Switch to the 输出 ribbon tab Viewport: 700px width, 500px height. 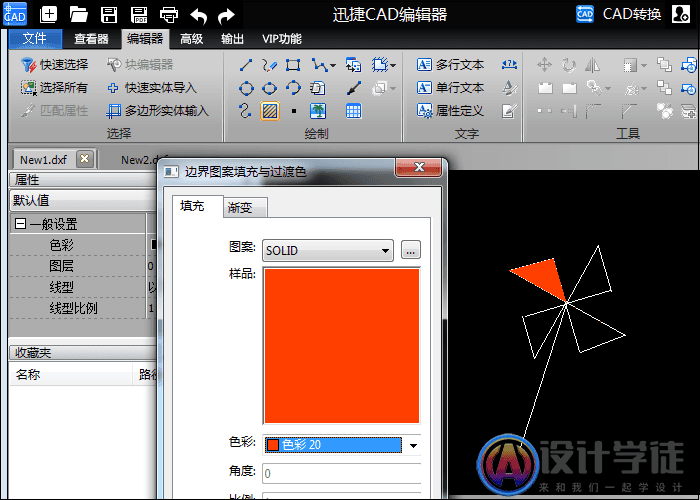[x=232, y=39]
